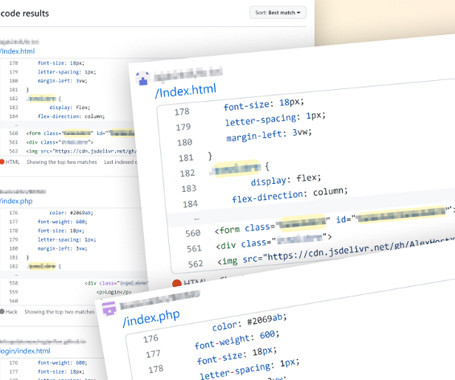Click 'display: flex;' in small /index.html result
Image resolution: width=455 pixels, height=380 pixels.
69,107
